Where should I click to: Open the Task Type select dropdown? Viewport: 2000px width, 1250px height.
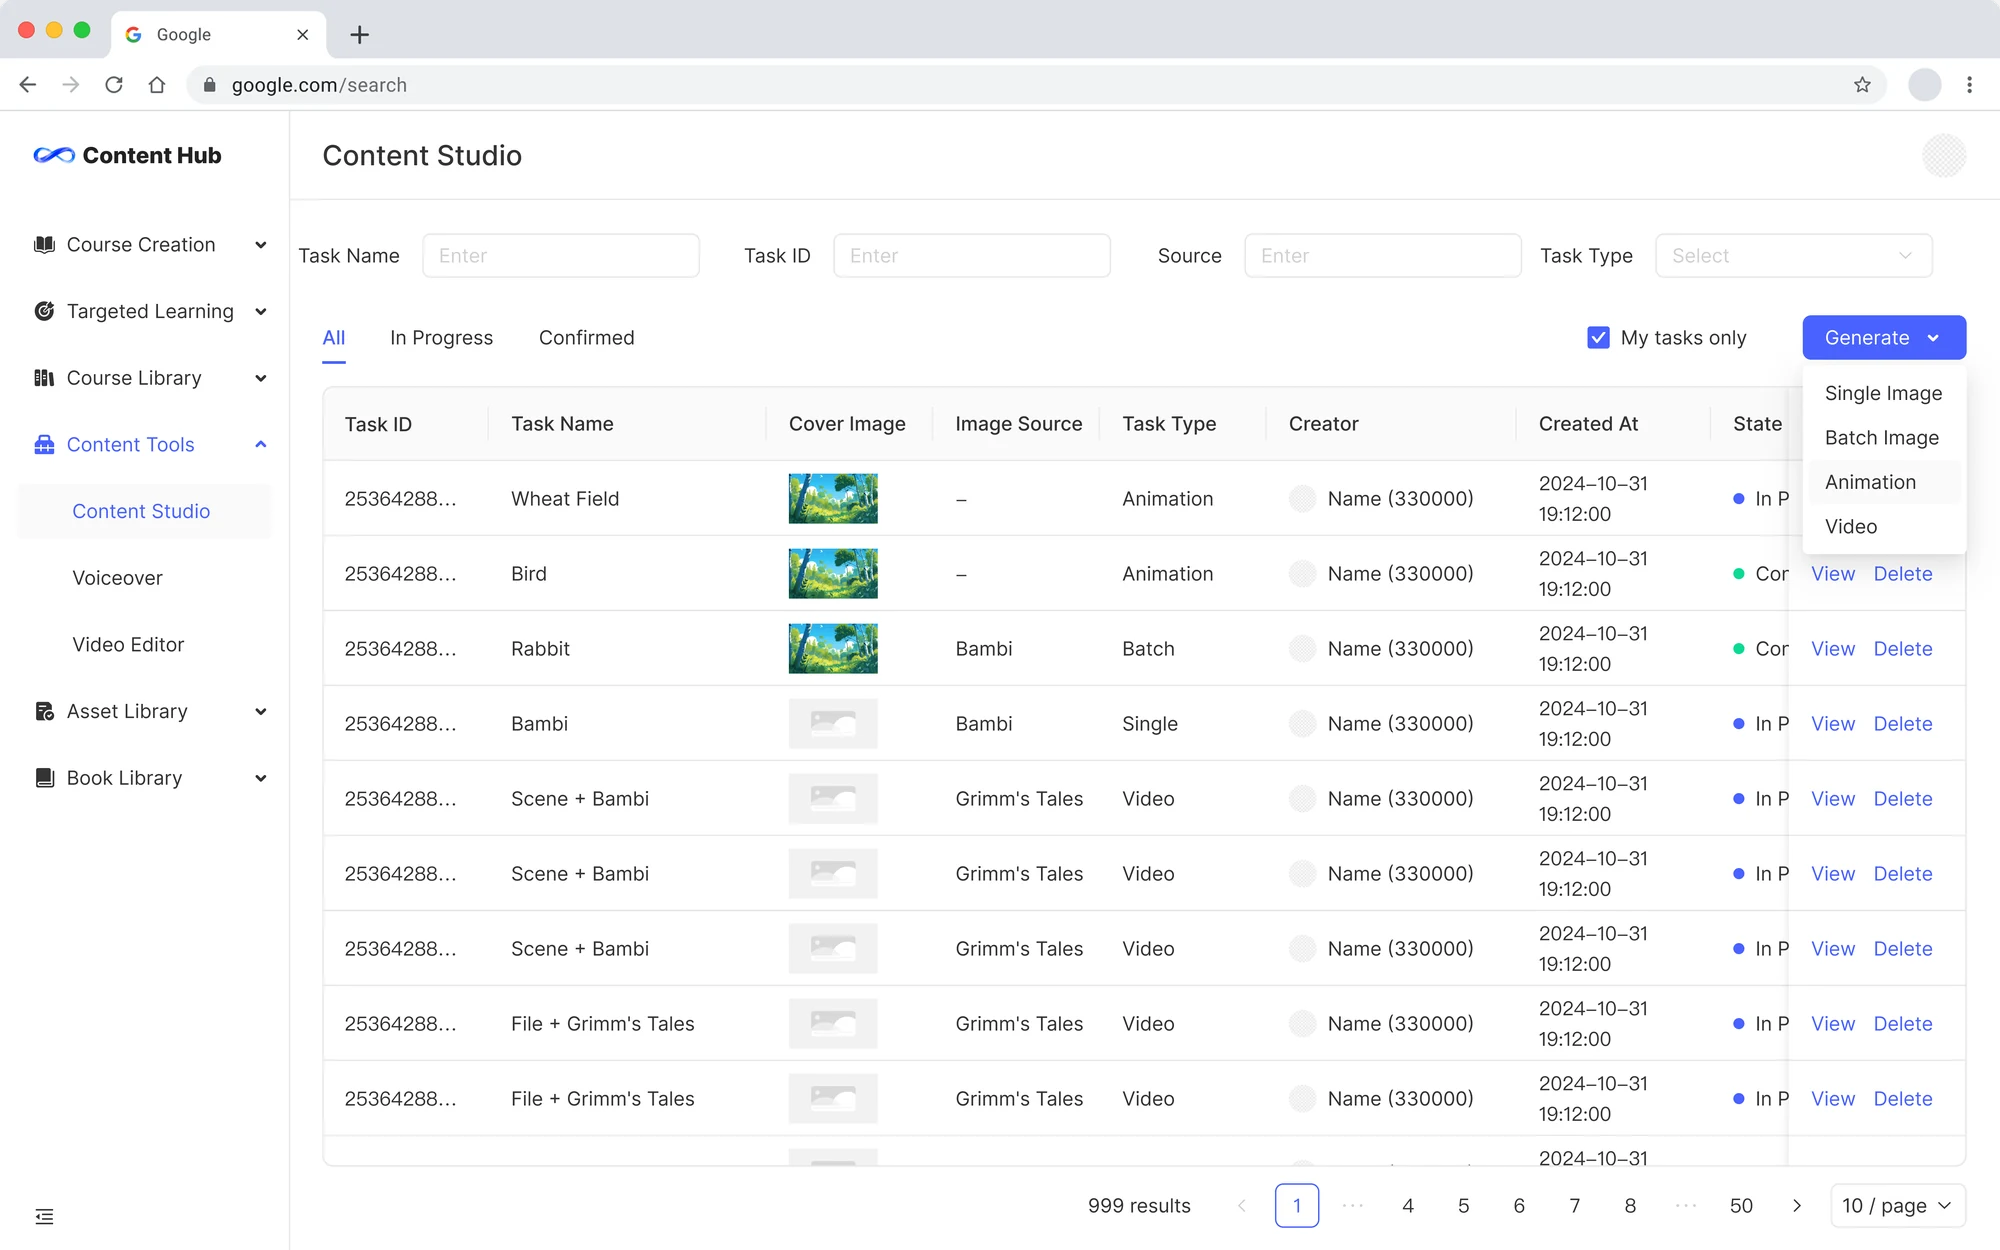tap(1794, 256)
